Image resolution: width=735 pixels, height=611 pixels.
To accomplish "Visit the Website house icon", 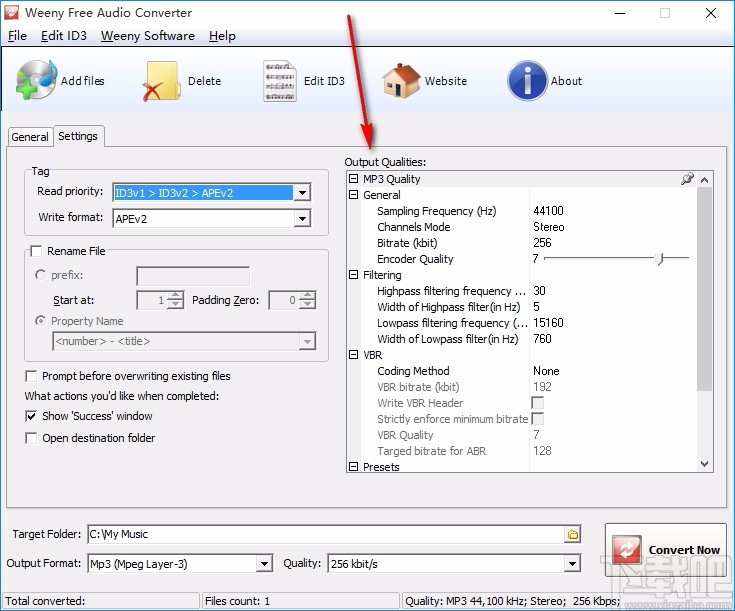I will 401,81.
